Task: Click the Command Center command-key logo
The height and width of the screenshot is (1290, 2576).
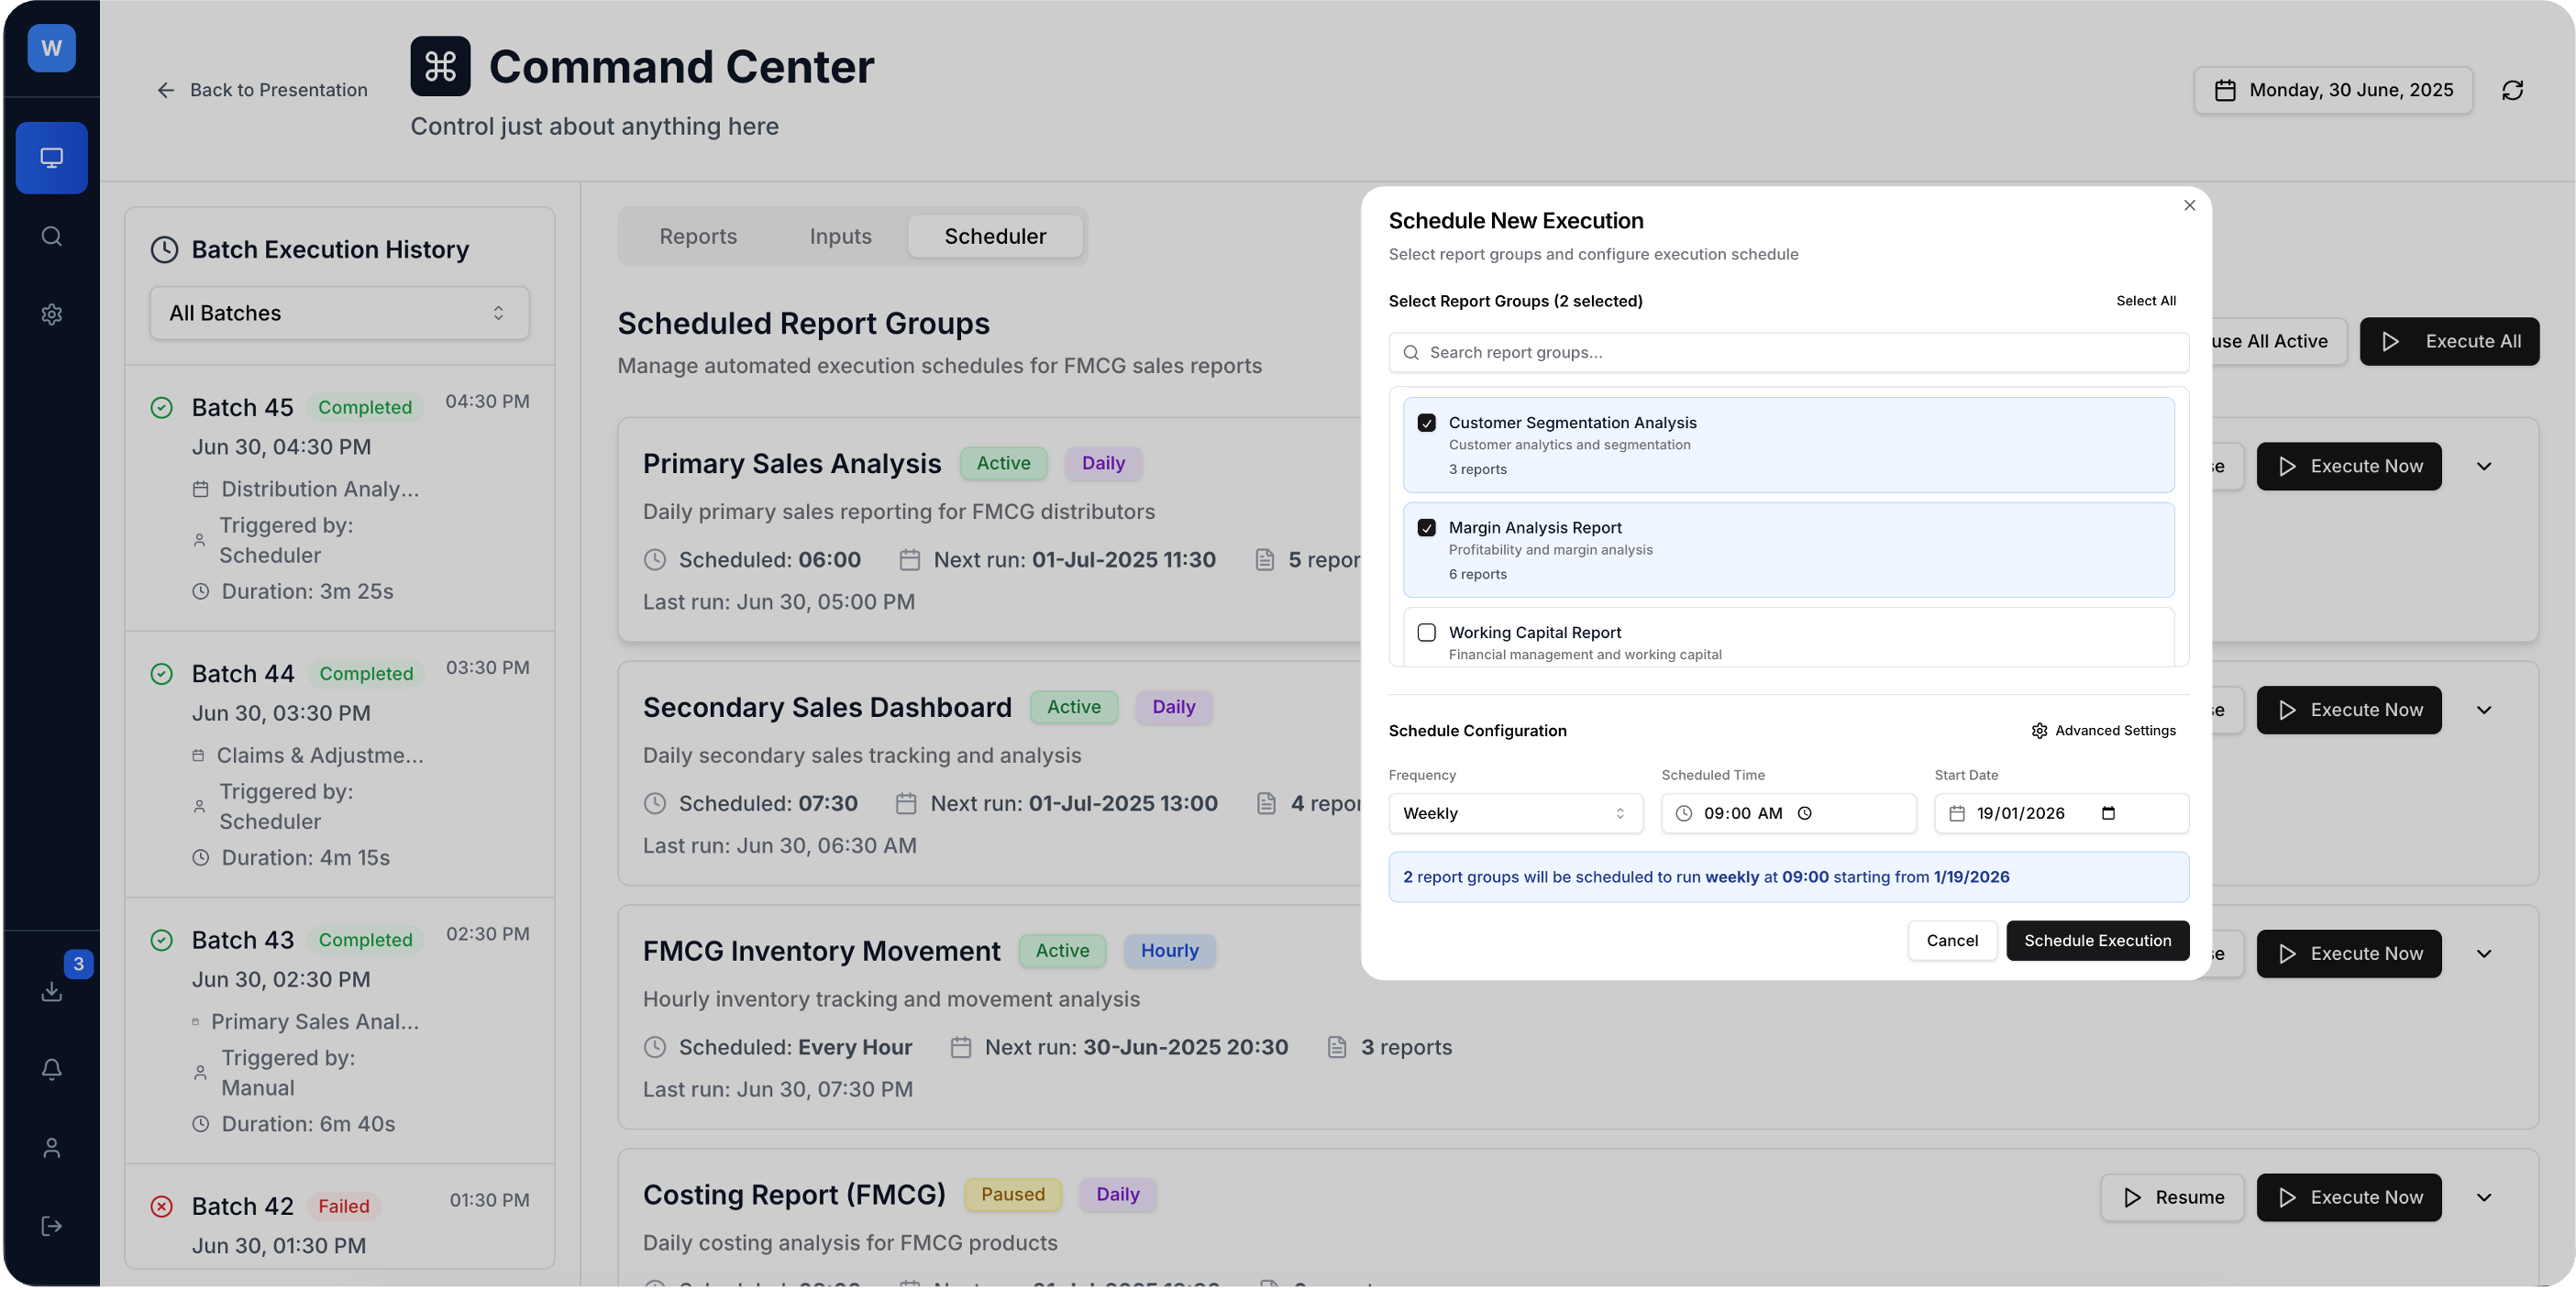Action: [x=440, y=66]
